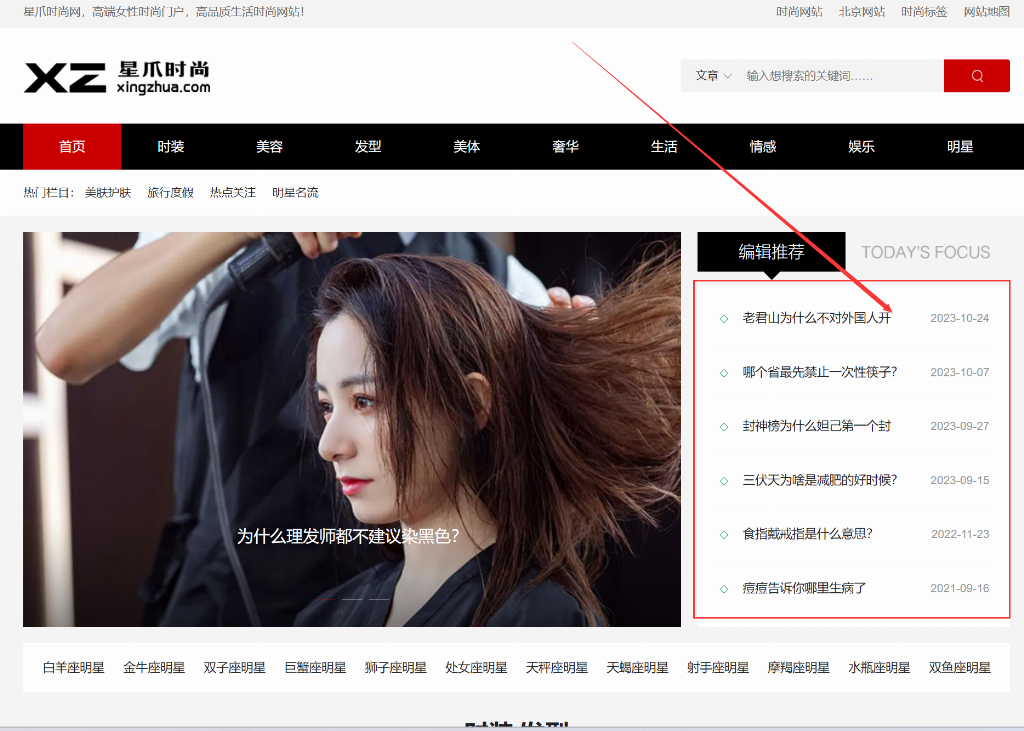Click the date 2023-09-27
This screenshot has height=731, width=1024.
pos(959,427)
